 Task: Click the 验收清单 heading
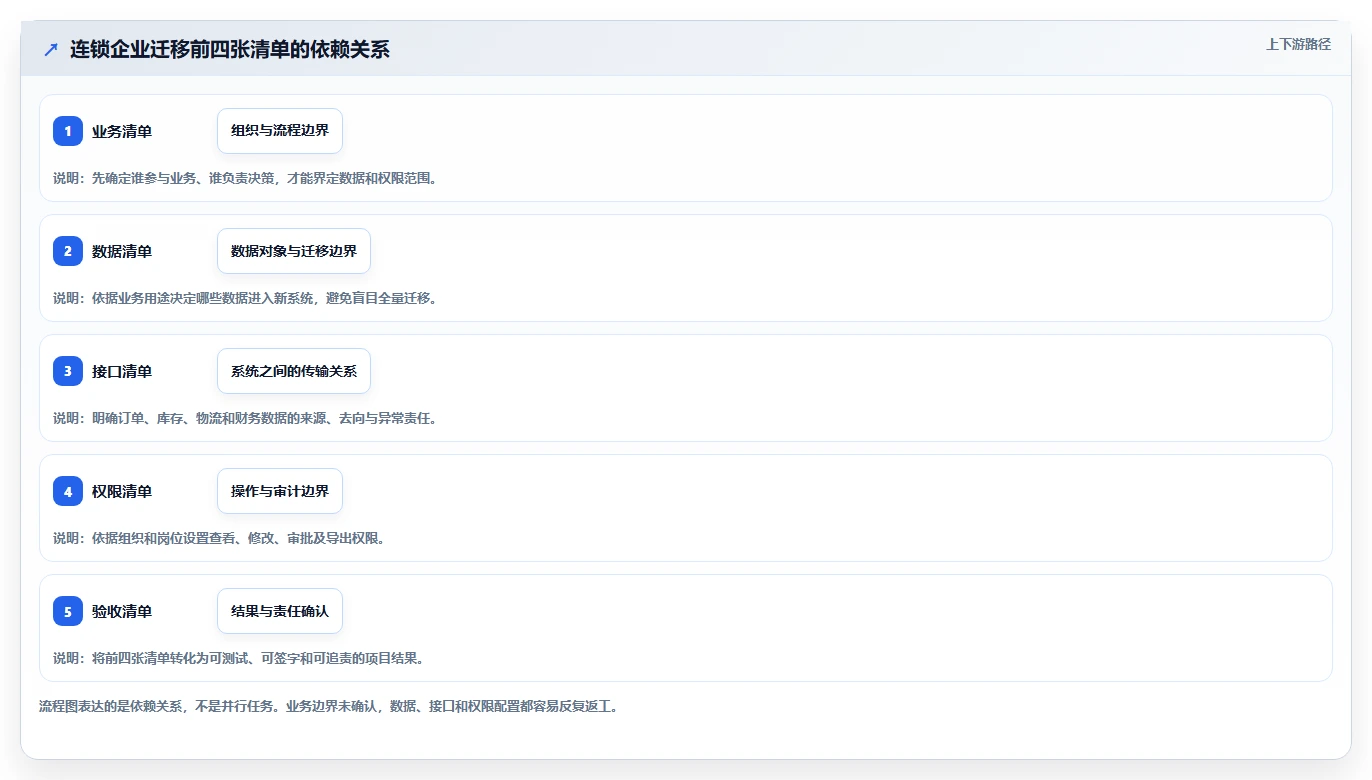click(x=122, y=611)
